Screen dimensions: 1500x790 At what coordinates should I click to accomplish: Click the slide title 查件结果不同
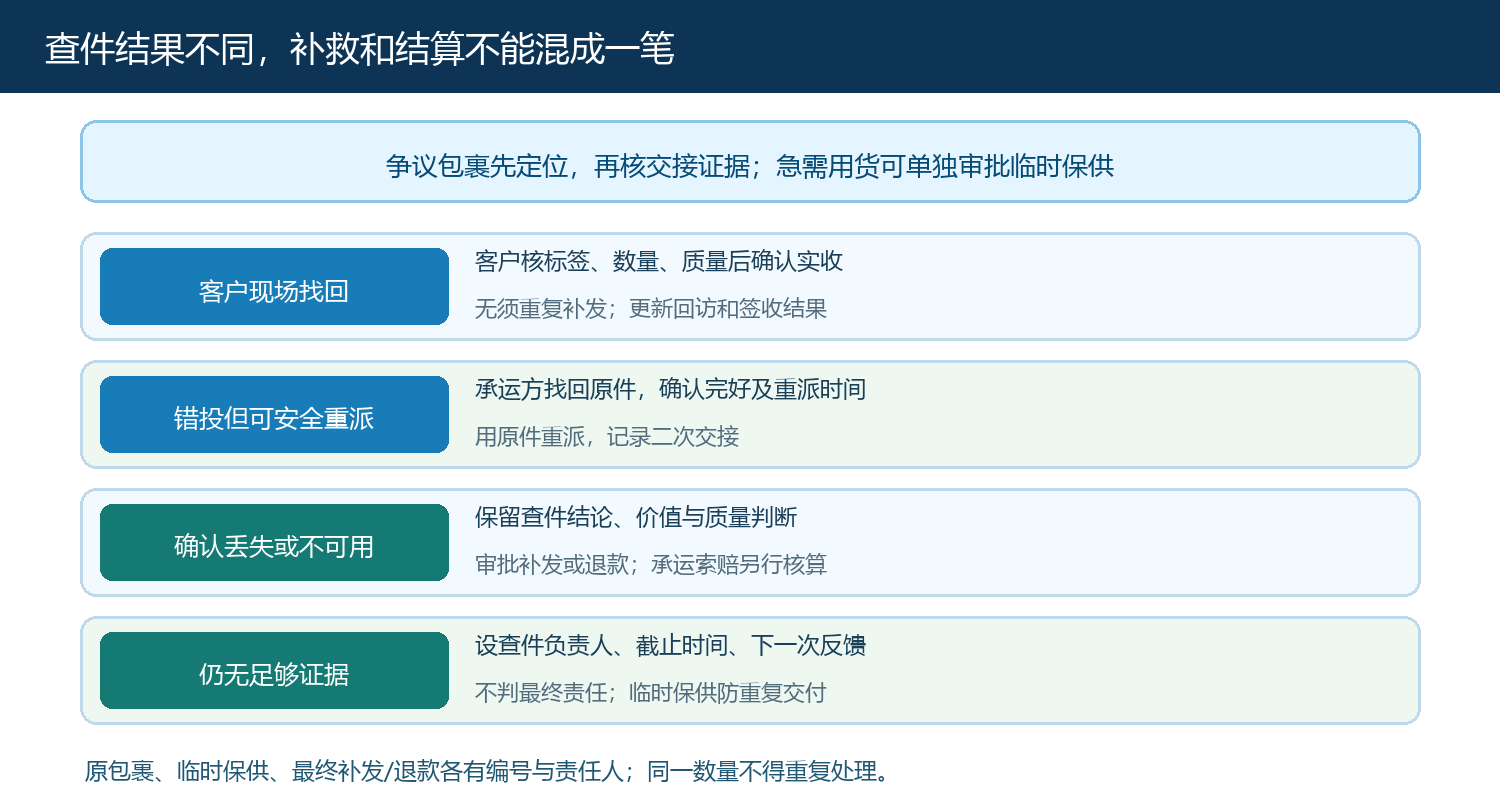coord(360,49)
